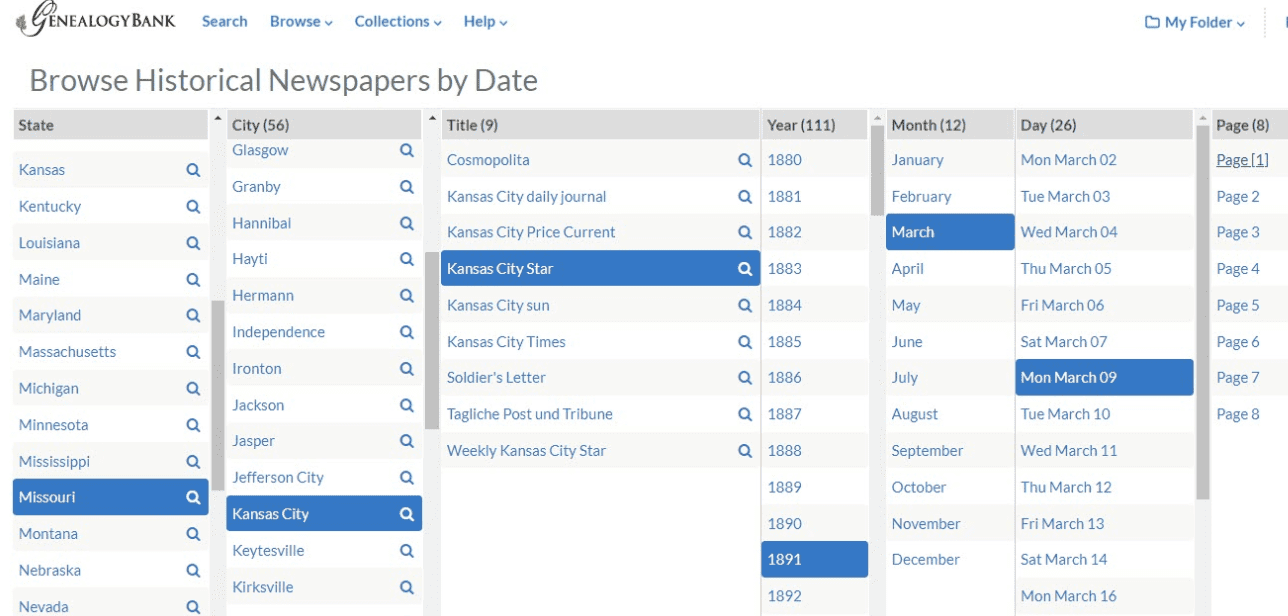Open the My Folder dropdown

[1195, 22]
